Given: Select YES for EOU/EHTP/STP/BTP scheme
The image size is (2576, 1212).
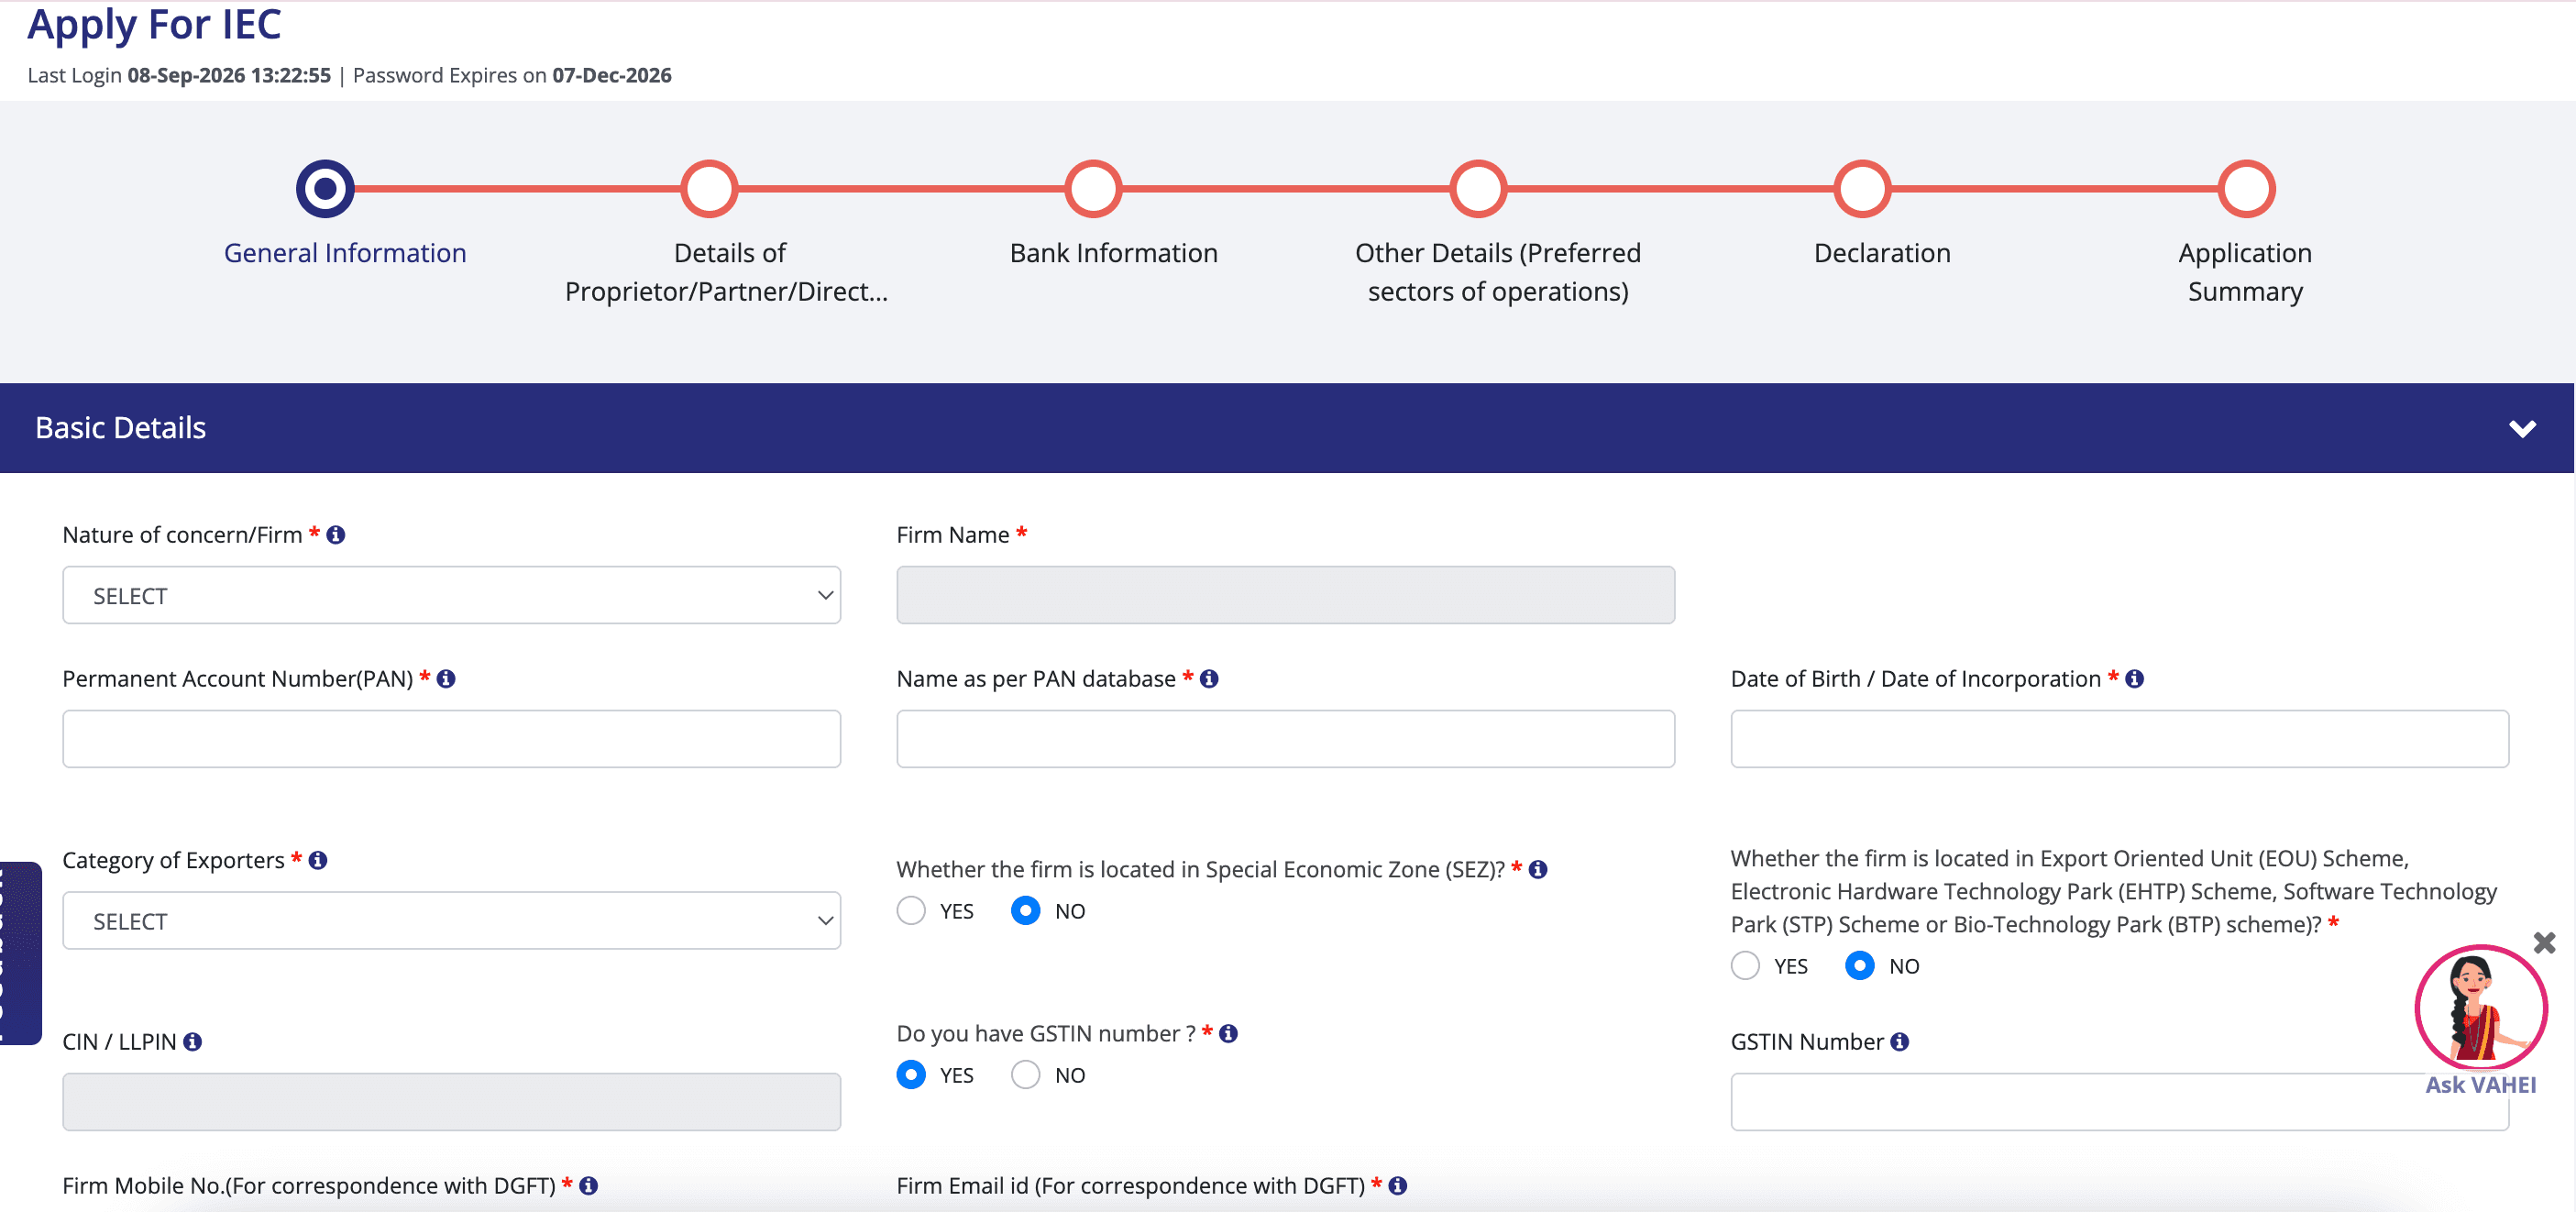Looking at the screenshot, I should coord(1745,966).
